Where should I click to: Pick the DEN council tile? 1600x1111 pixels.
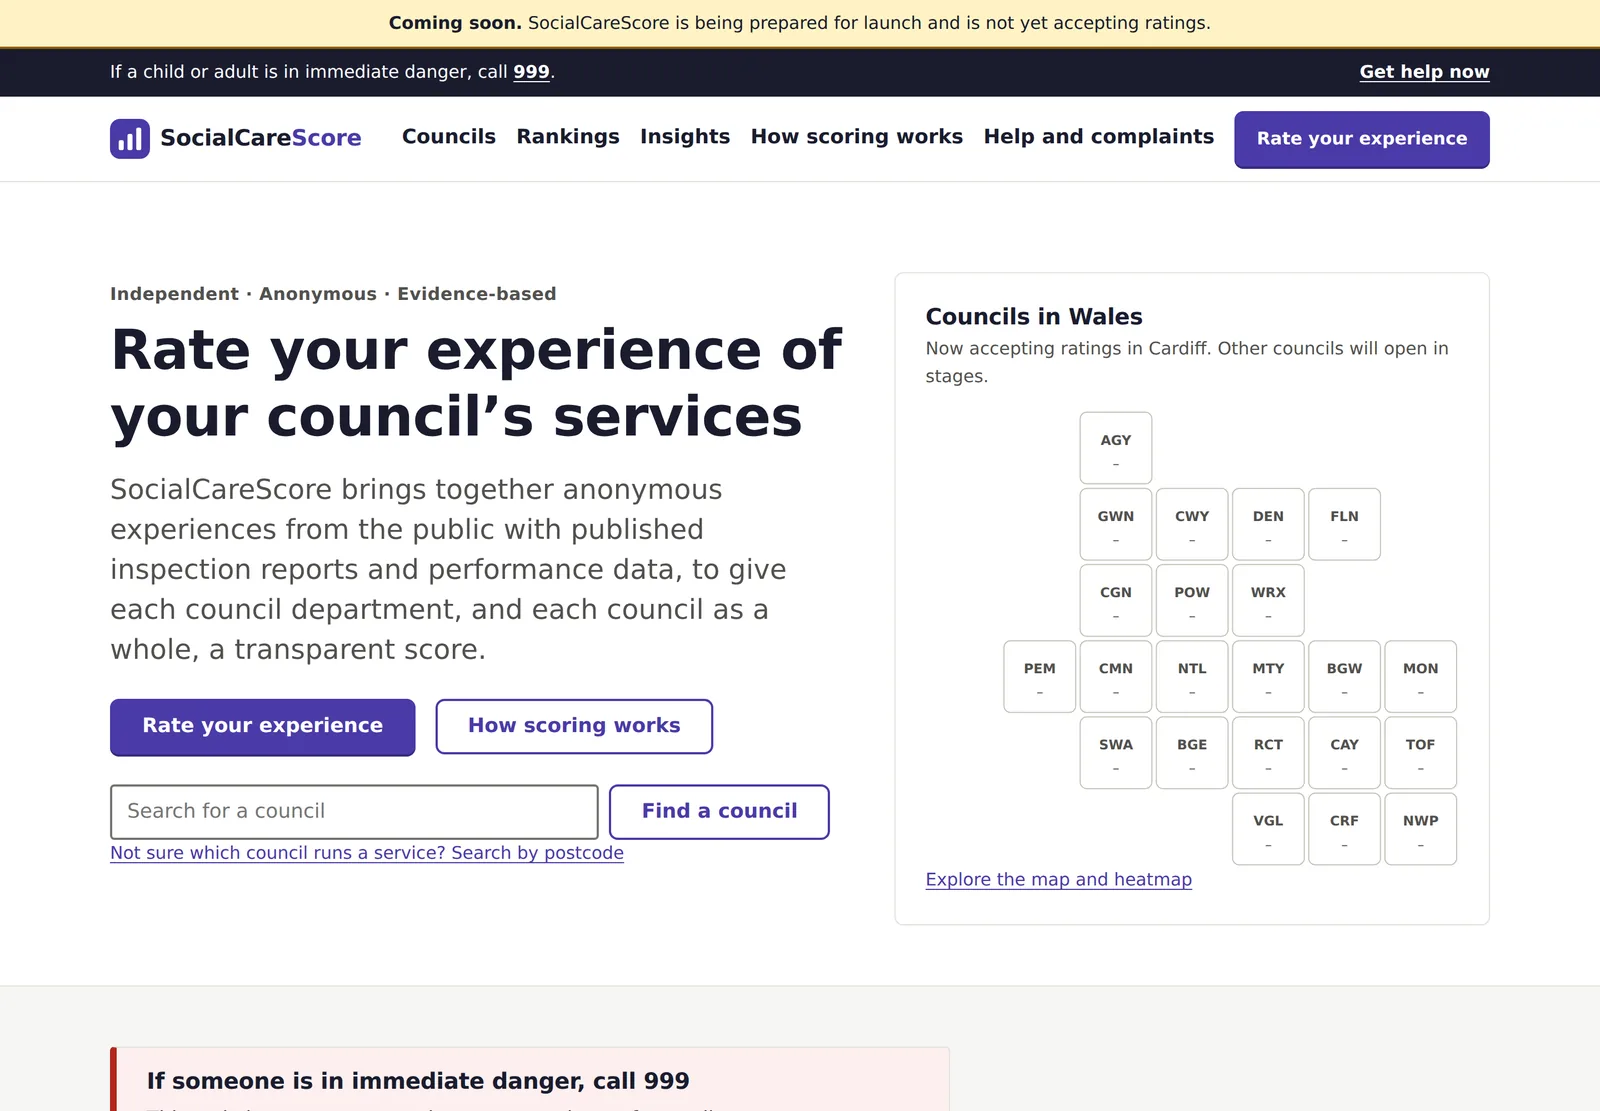[x=1268, y=524]
